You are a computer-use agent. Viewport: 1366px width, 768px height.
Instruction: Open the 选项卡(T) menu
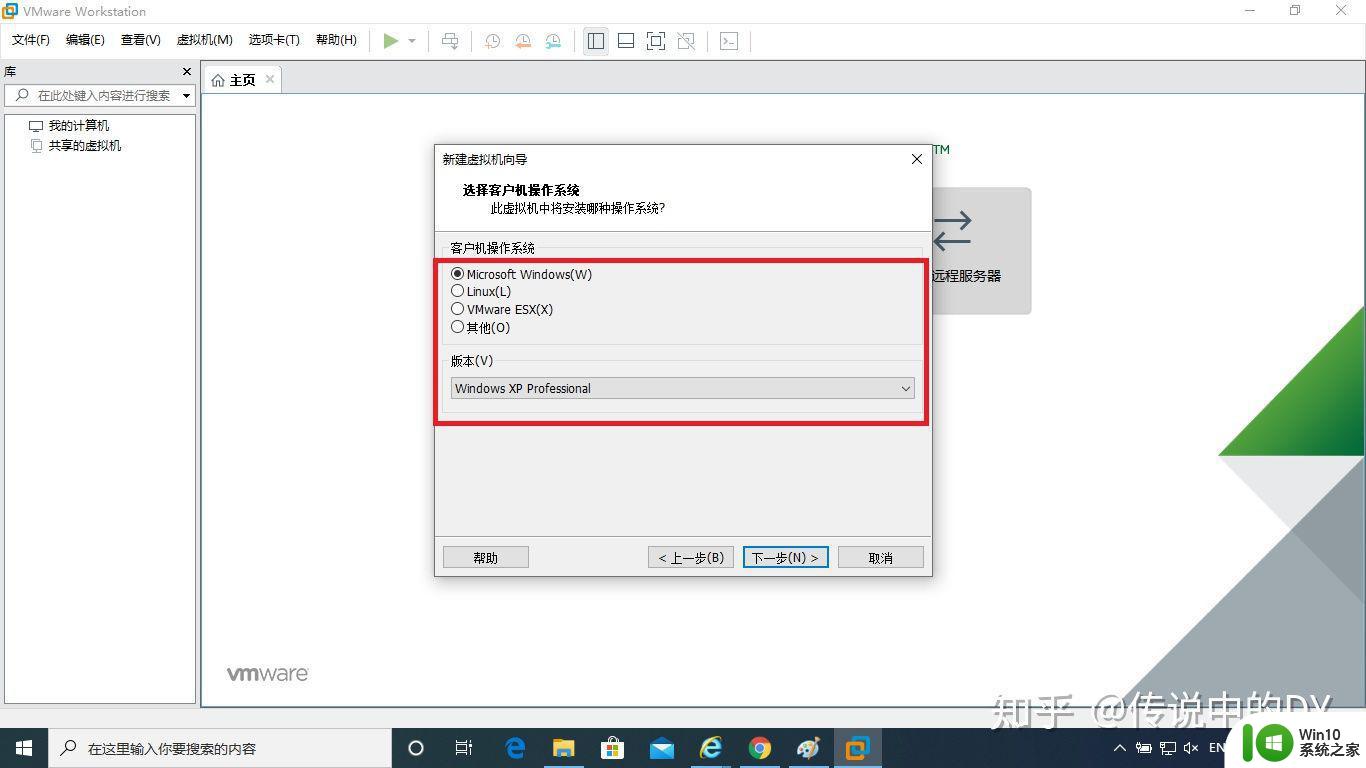pos(274,40)
